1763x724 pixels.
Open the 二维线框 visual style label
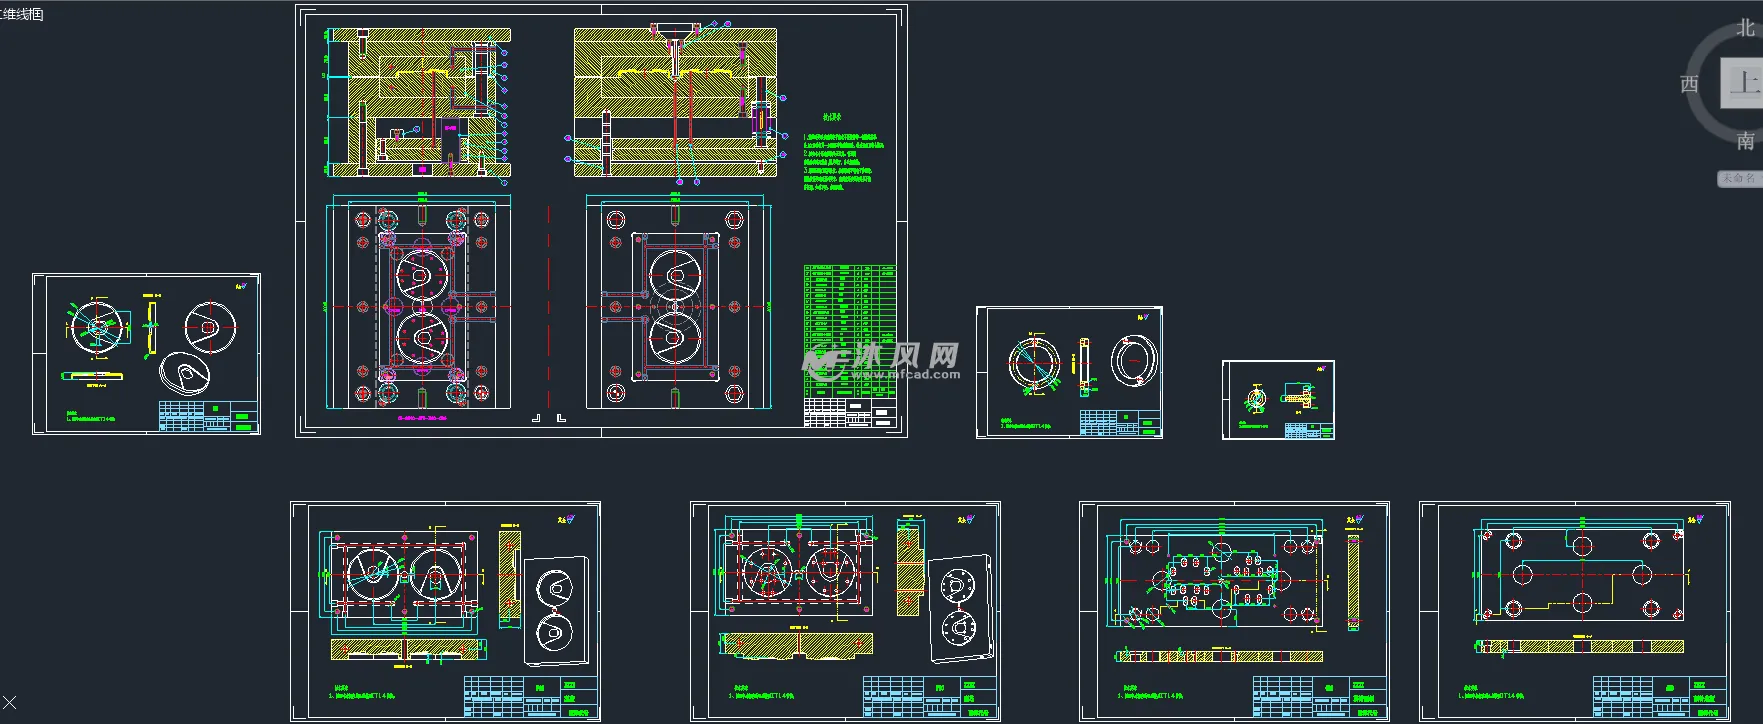pos(22,14)
